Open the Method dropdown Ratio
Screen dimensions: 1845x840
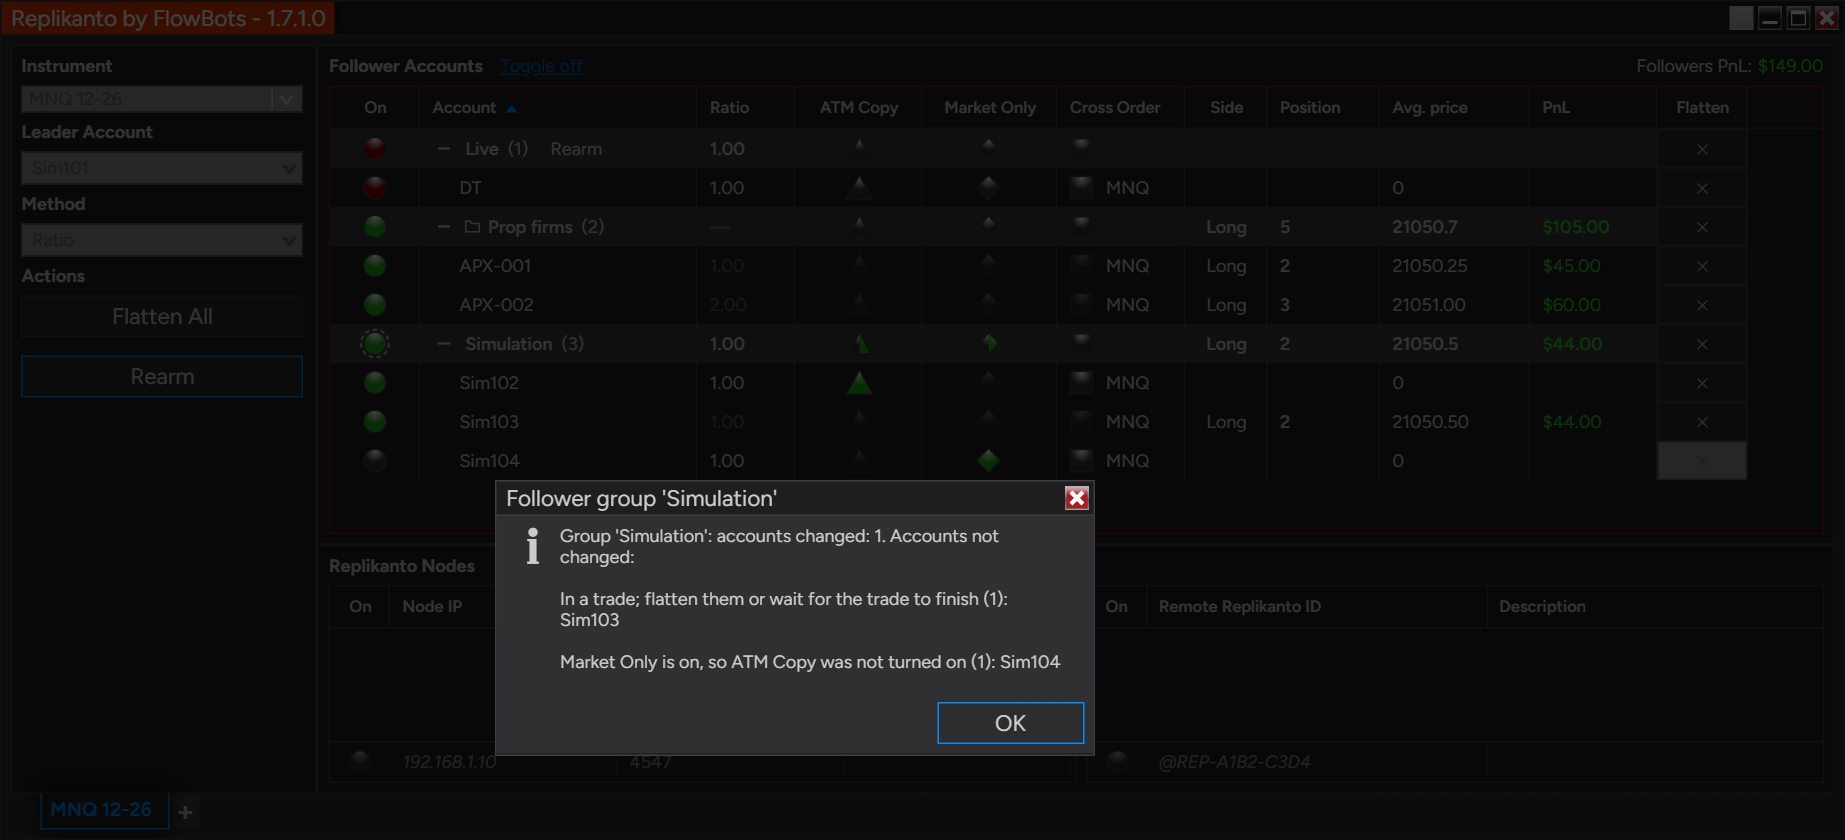tap(162, 240)
